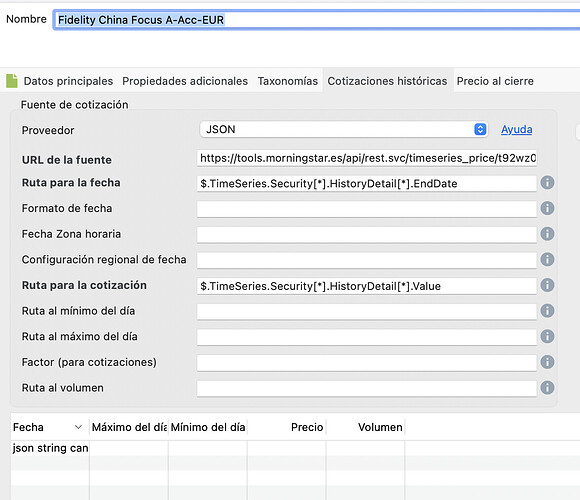Open the Proveedor JSON dropdown
Viewport: 580px width, 500px height.
(344, 129)
